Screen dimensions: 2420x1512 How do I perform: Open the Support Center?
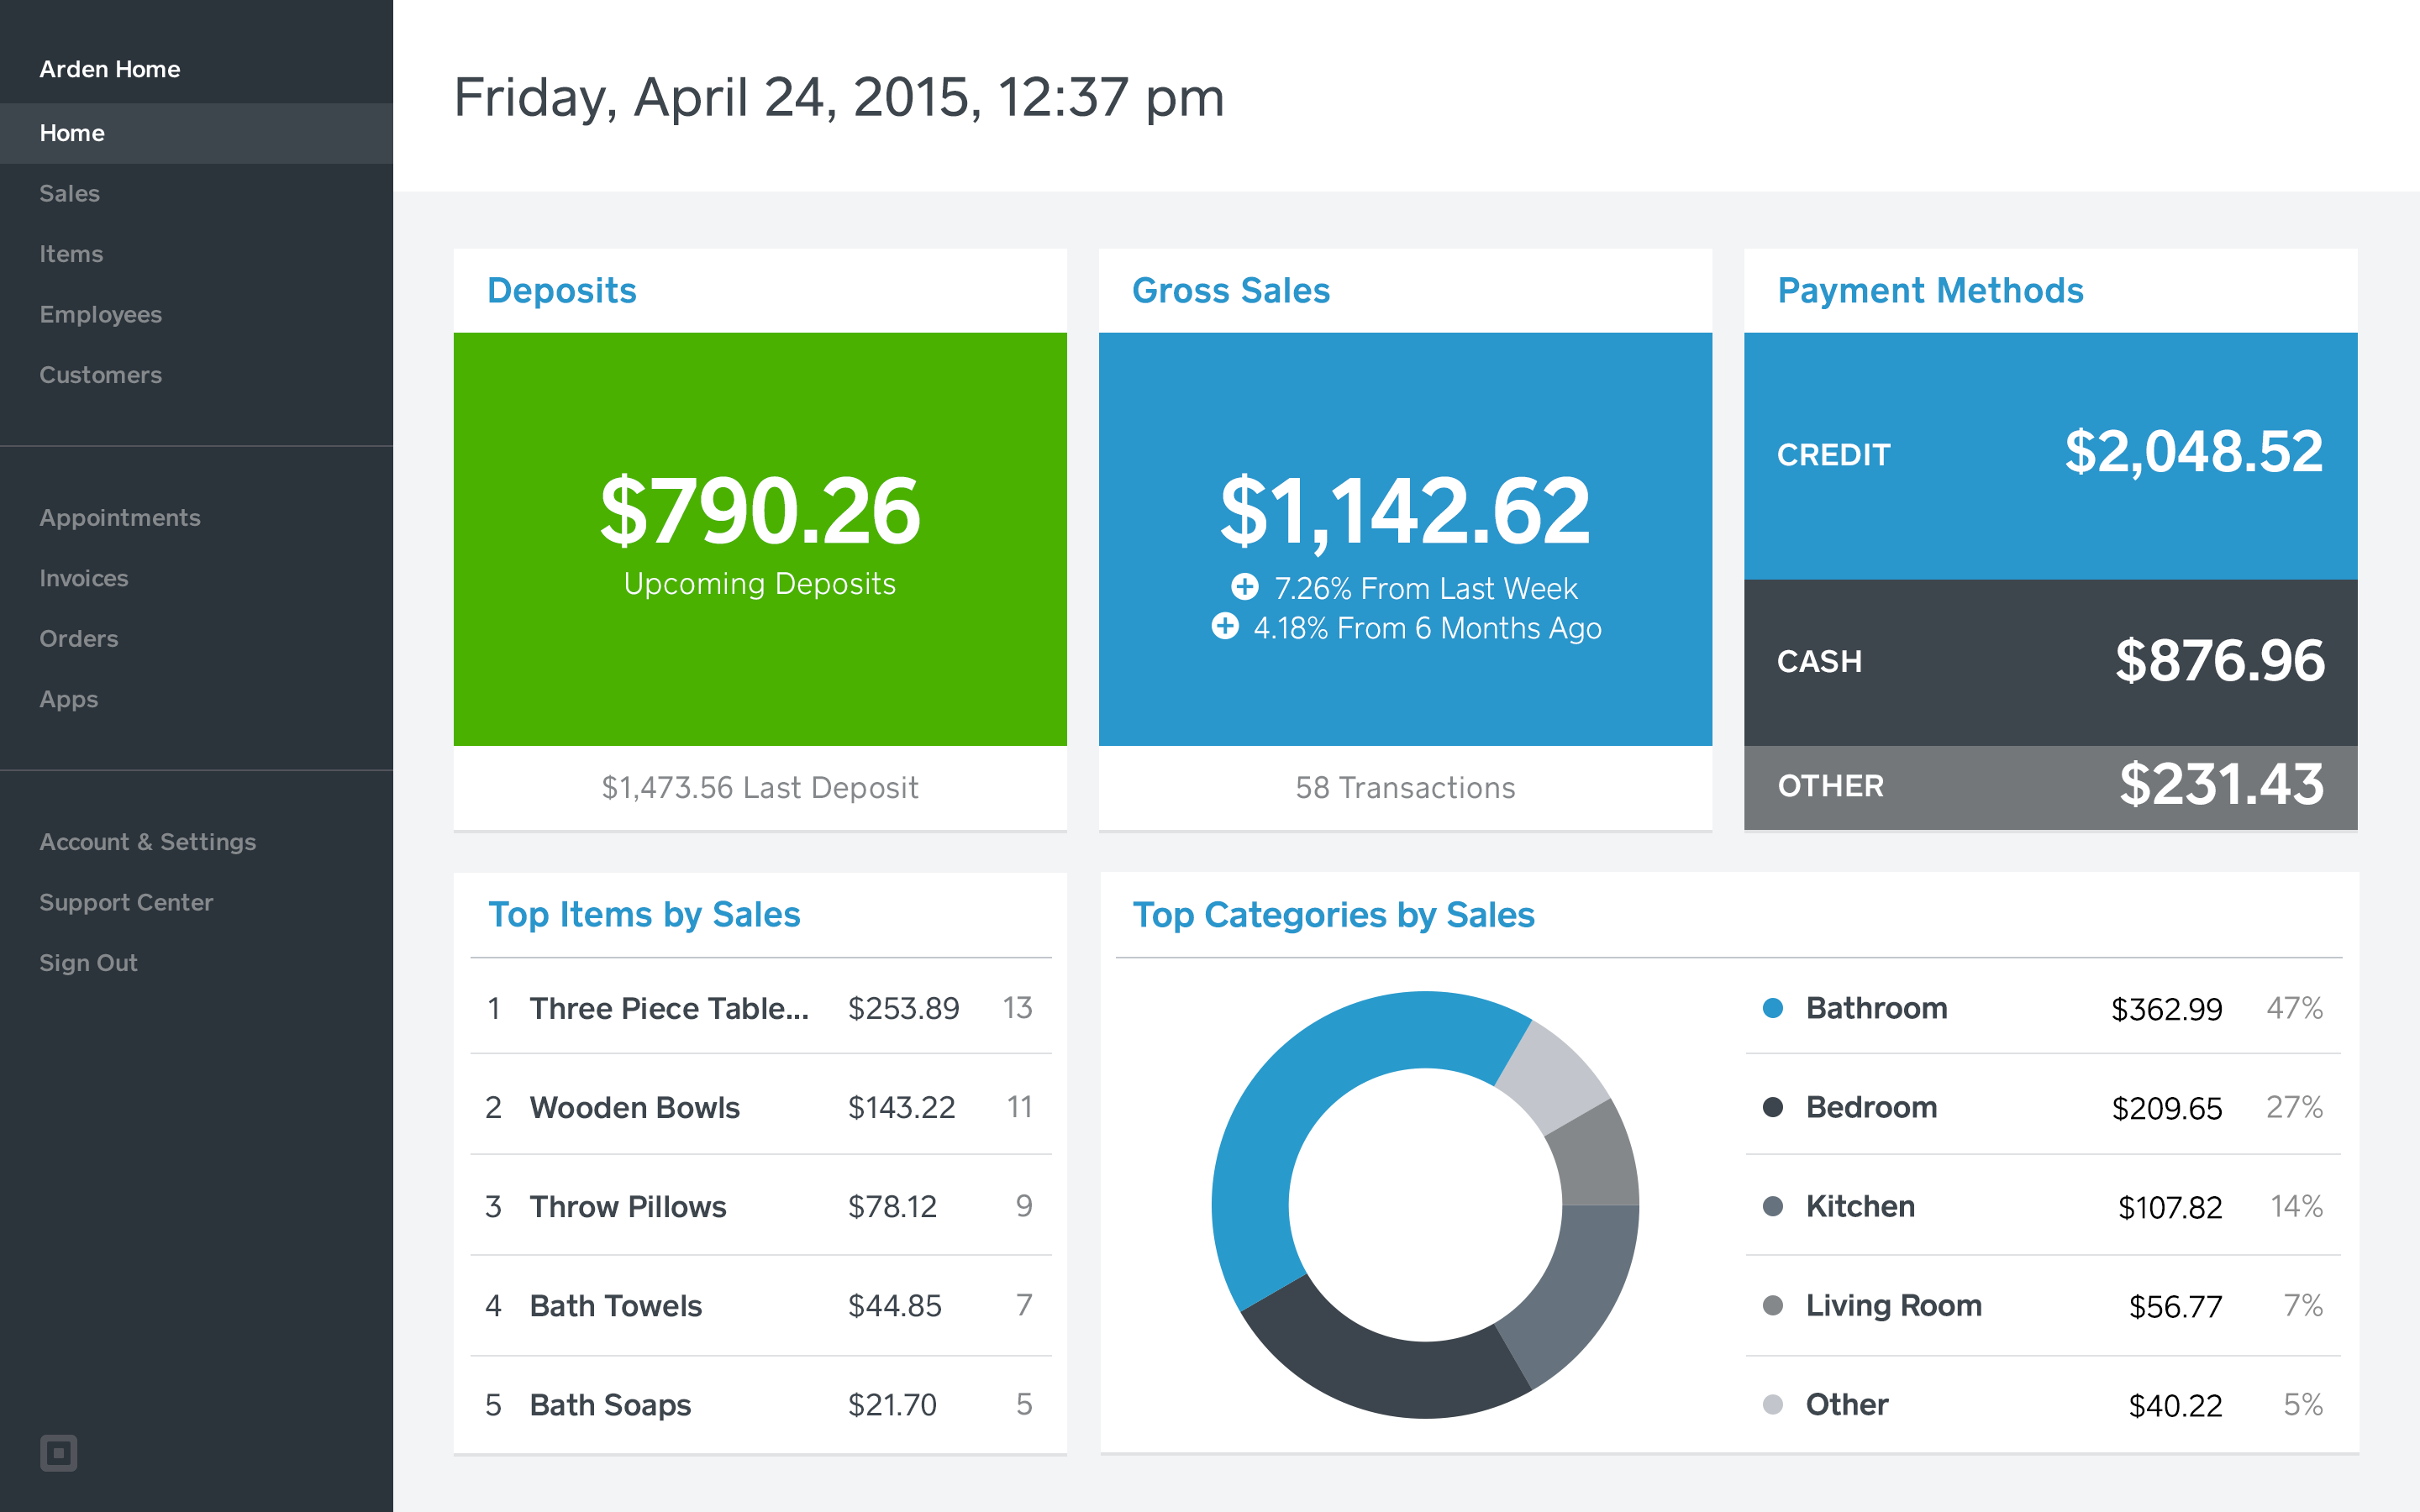pyautogui.click(x=126, y=902)
